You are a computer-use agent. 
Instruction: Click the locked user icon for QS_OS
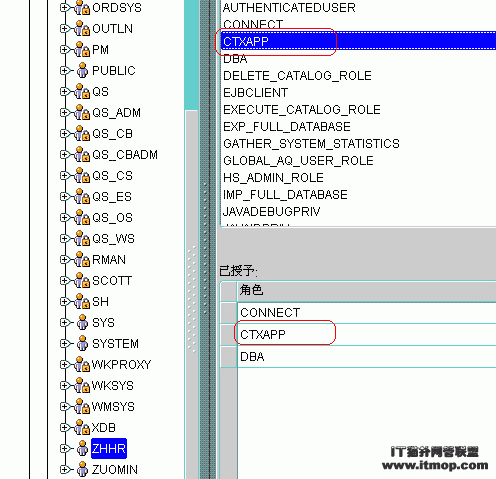[x=82, y=218]
